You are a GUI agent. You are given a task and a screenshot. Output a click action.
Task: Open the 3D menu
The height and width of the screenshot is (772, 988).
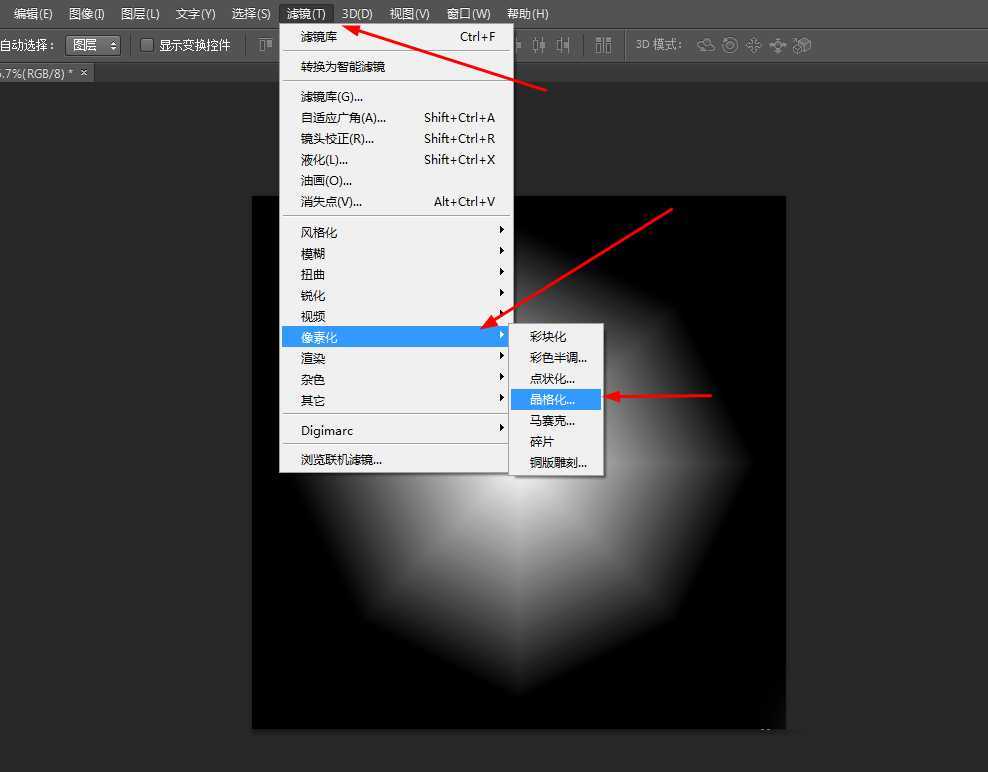(x=357, y=13)
